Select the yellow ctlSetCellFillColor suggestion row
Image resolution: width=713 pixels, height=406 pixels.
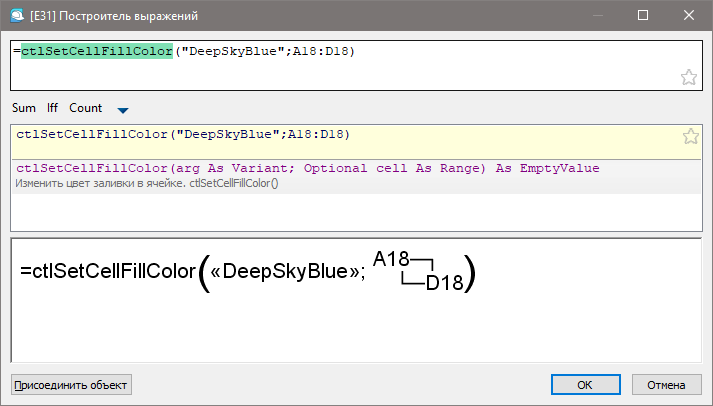point(183,134)
